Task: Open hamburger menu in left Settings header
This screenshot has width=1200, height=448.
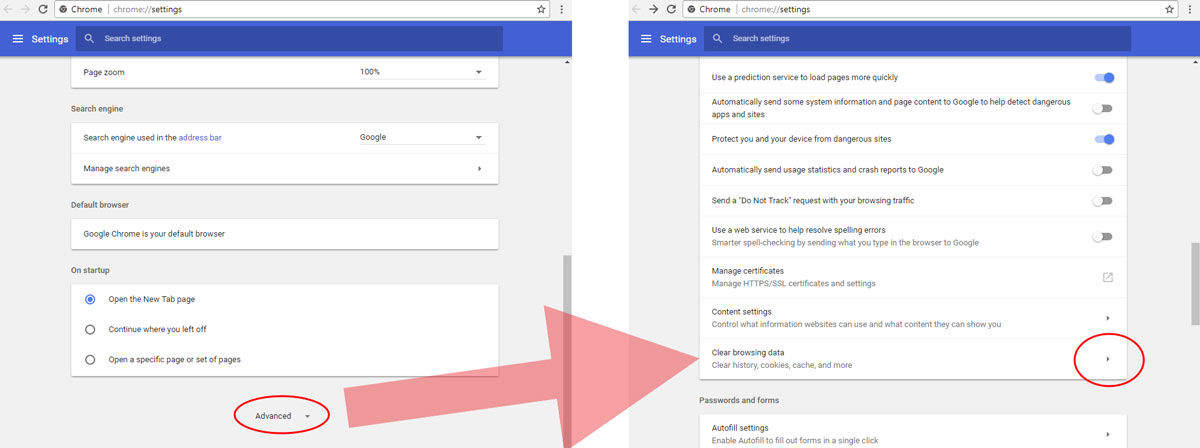Action: click(17, 39)
